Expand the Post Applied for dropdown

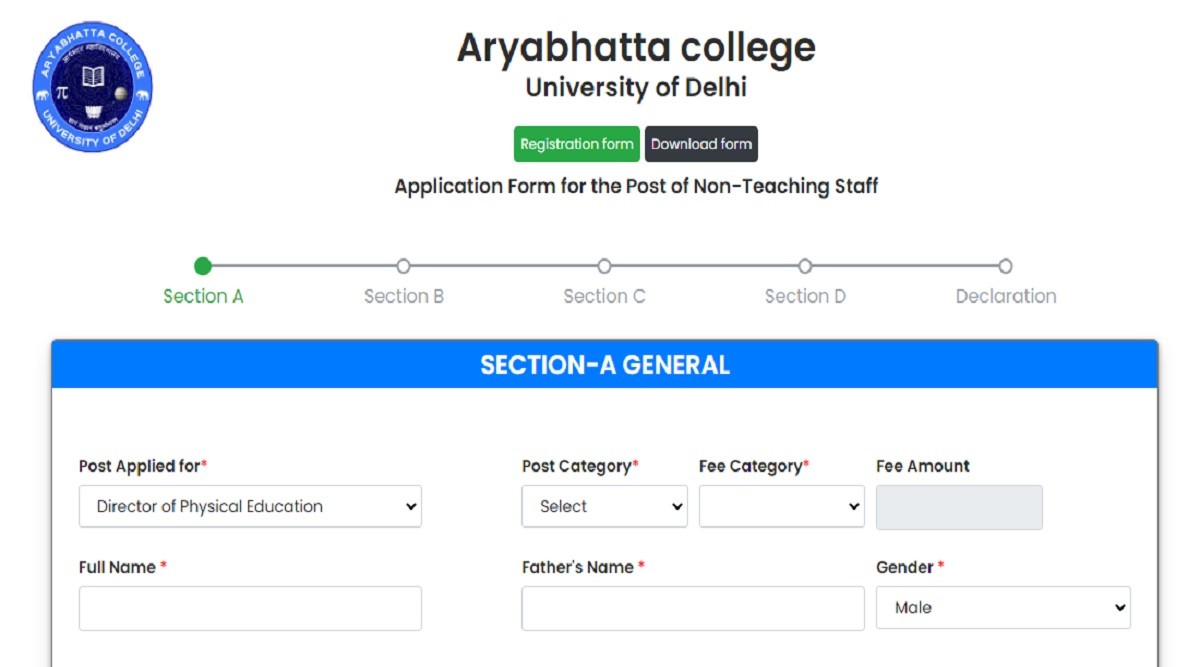(250, 506)
